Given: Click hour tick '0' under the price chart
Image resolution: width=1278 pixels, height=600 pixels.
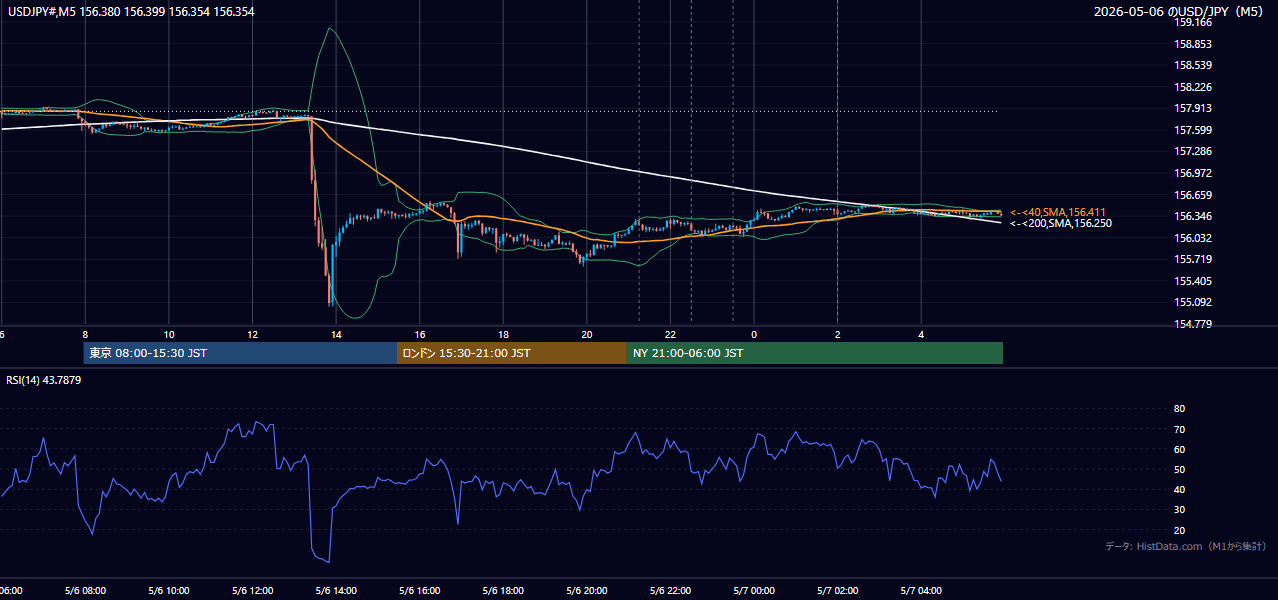Looking at the screenshot, I should (x=754, y=334).
